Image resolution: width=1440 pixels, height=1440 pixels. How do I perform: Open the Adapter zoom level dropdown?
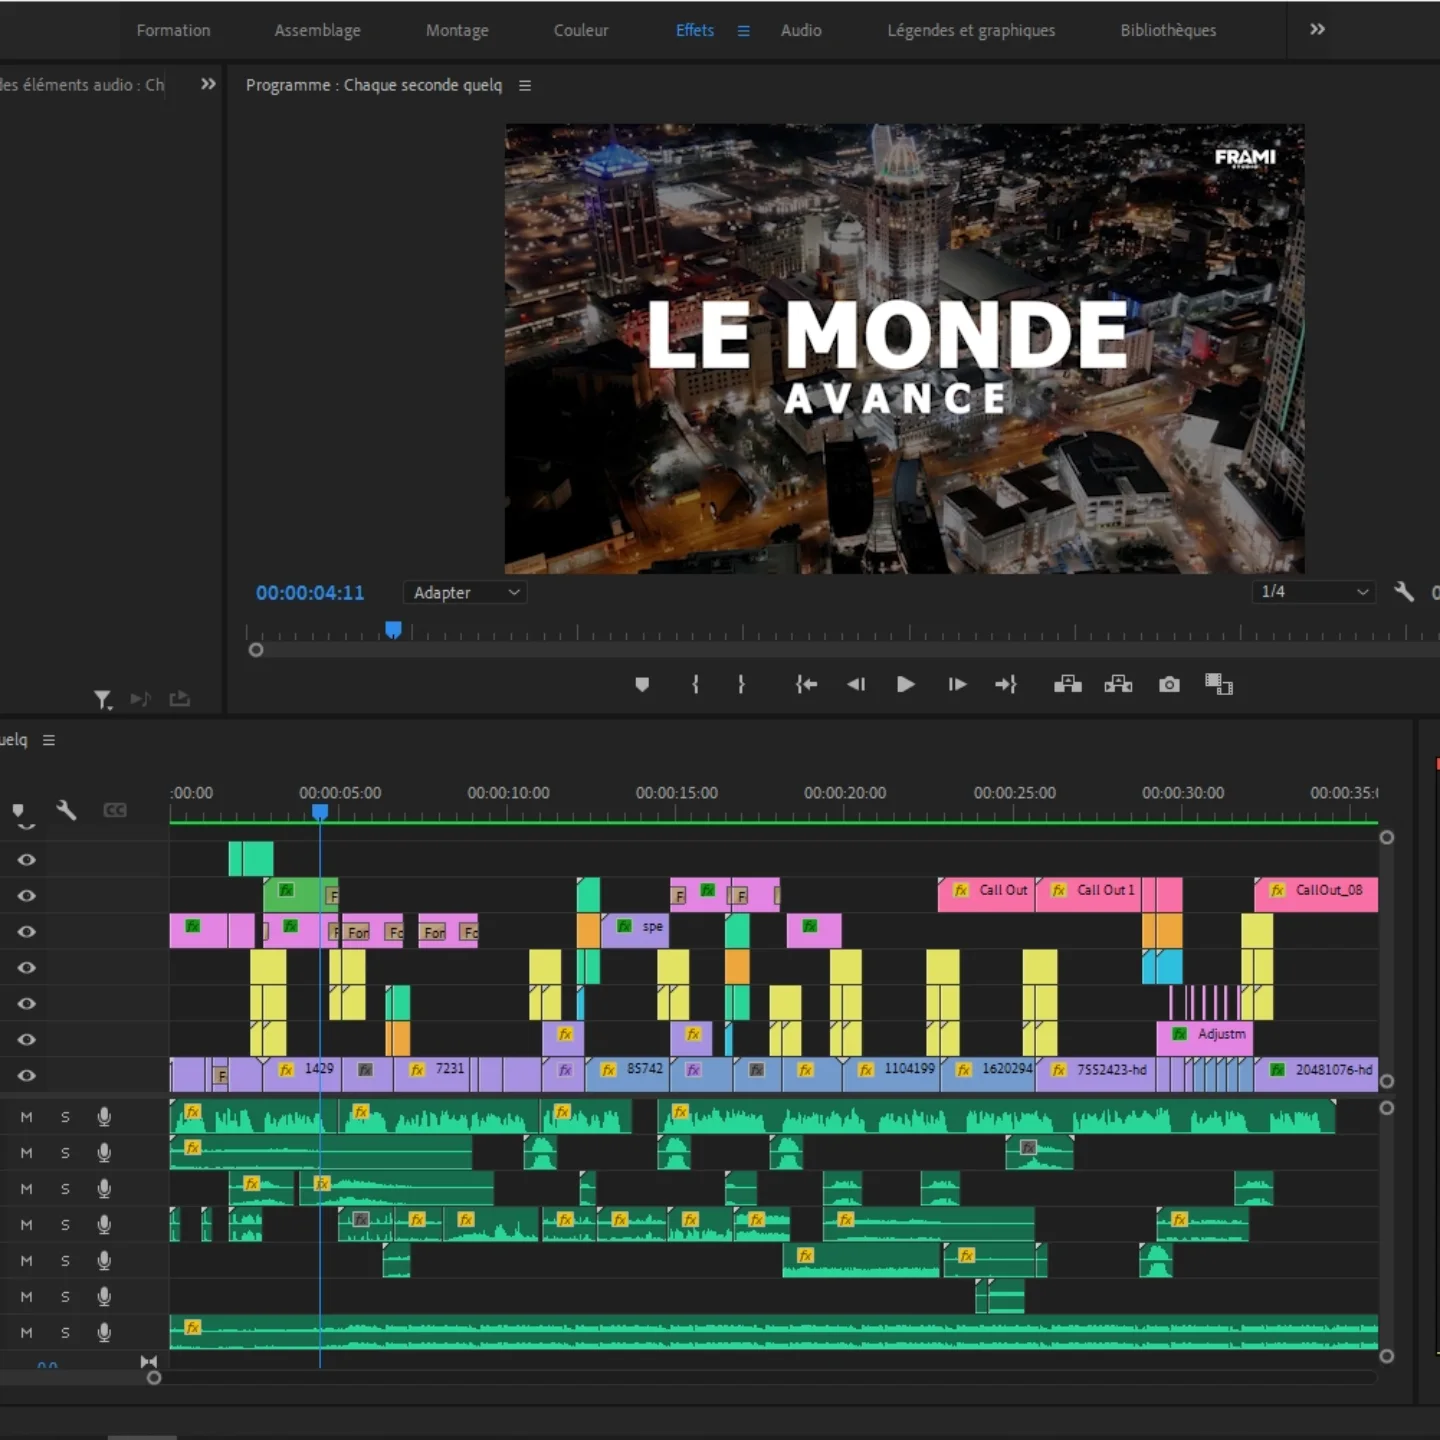(x=465, y=592)
